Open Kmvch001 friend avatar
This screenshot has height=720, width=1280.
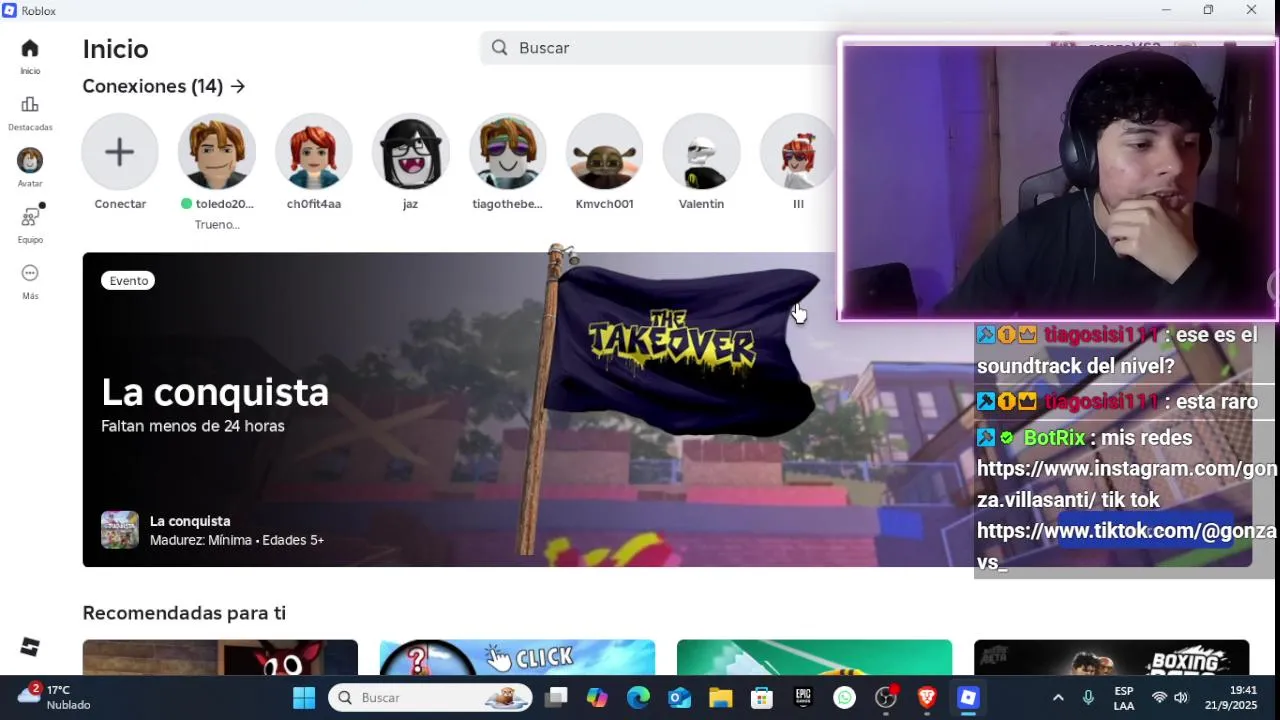pos(604,152)
